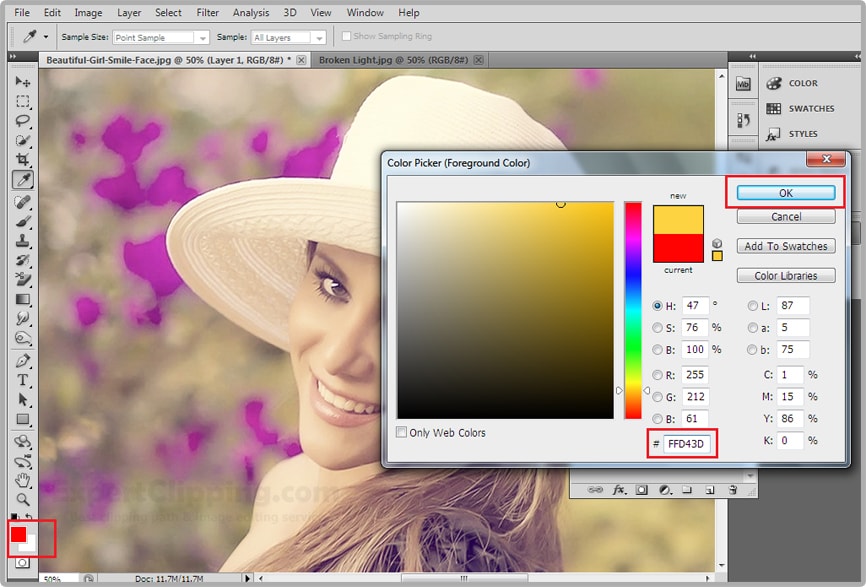
Task: Open the Sample All Layers dropdown
Action: pyautogui.click(x=289, y=38)
